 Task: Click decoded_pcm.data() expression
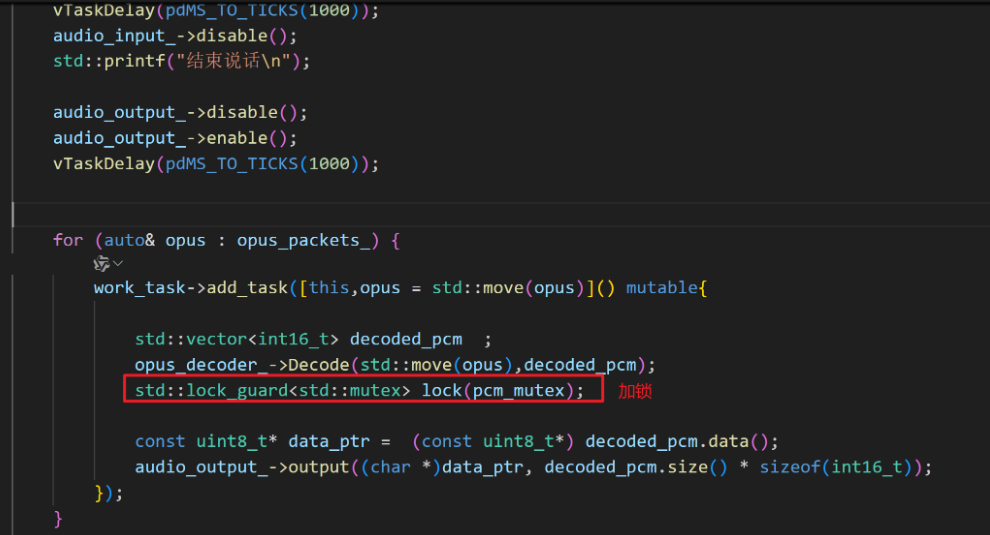(x=677, y=442)
